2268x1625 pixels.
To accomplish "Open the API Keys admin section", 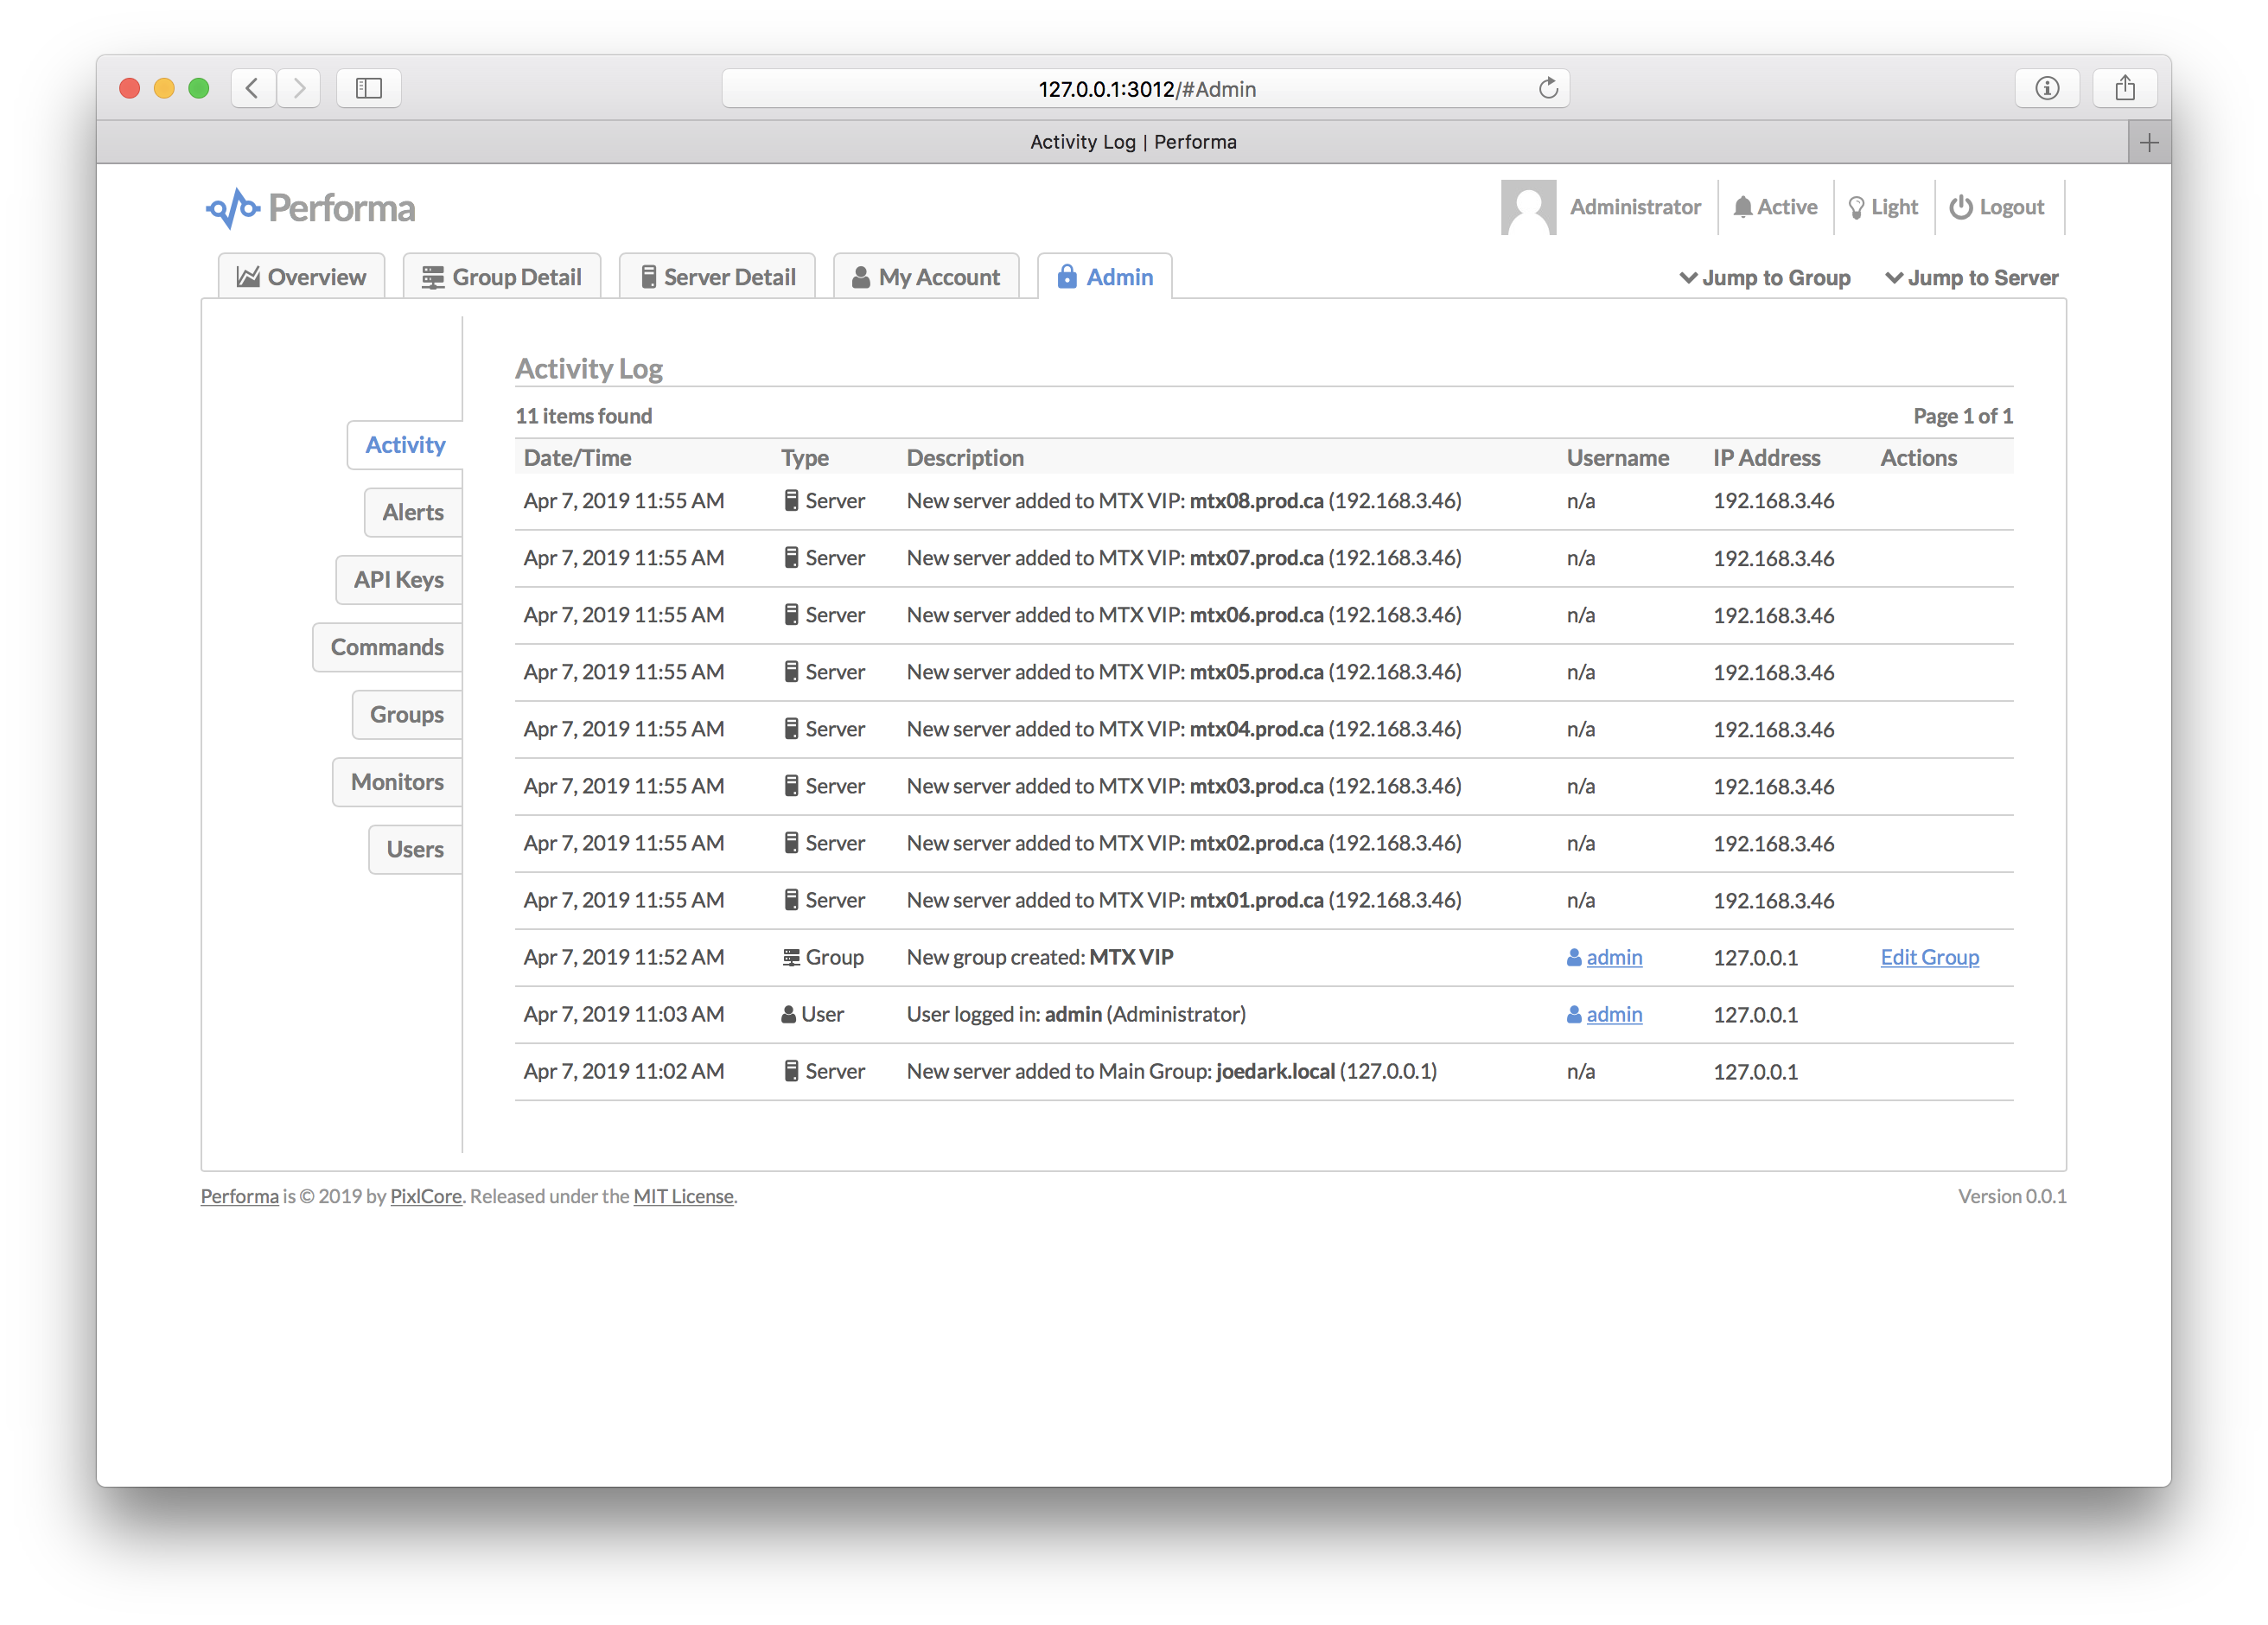I will 398,580.
